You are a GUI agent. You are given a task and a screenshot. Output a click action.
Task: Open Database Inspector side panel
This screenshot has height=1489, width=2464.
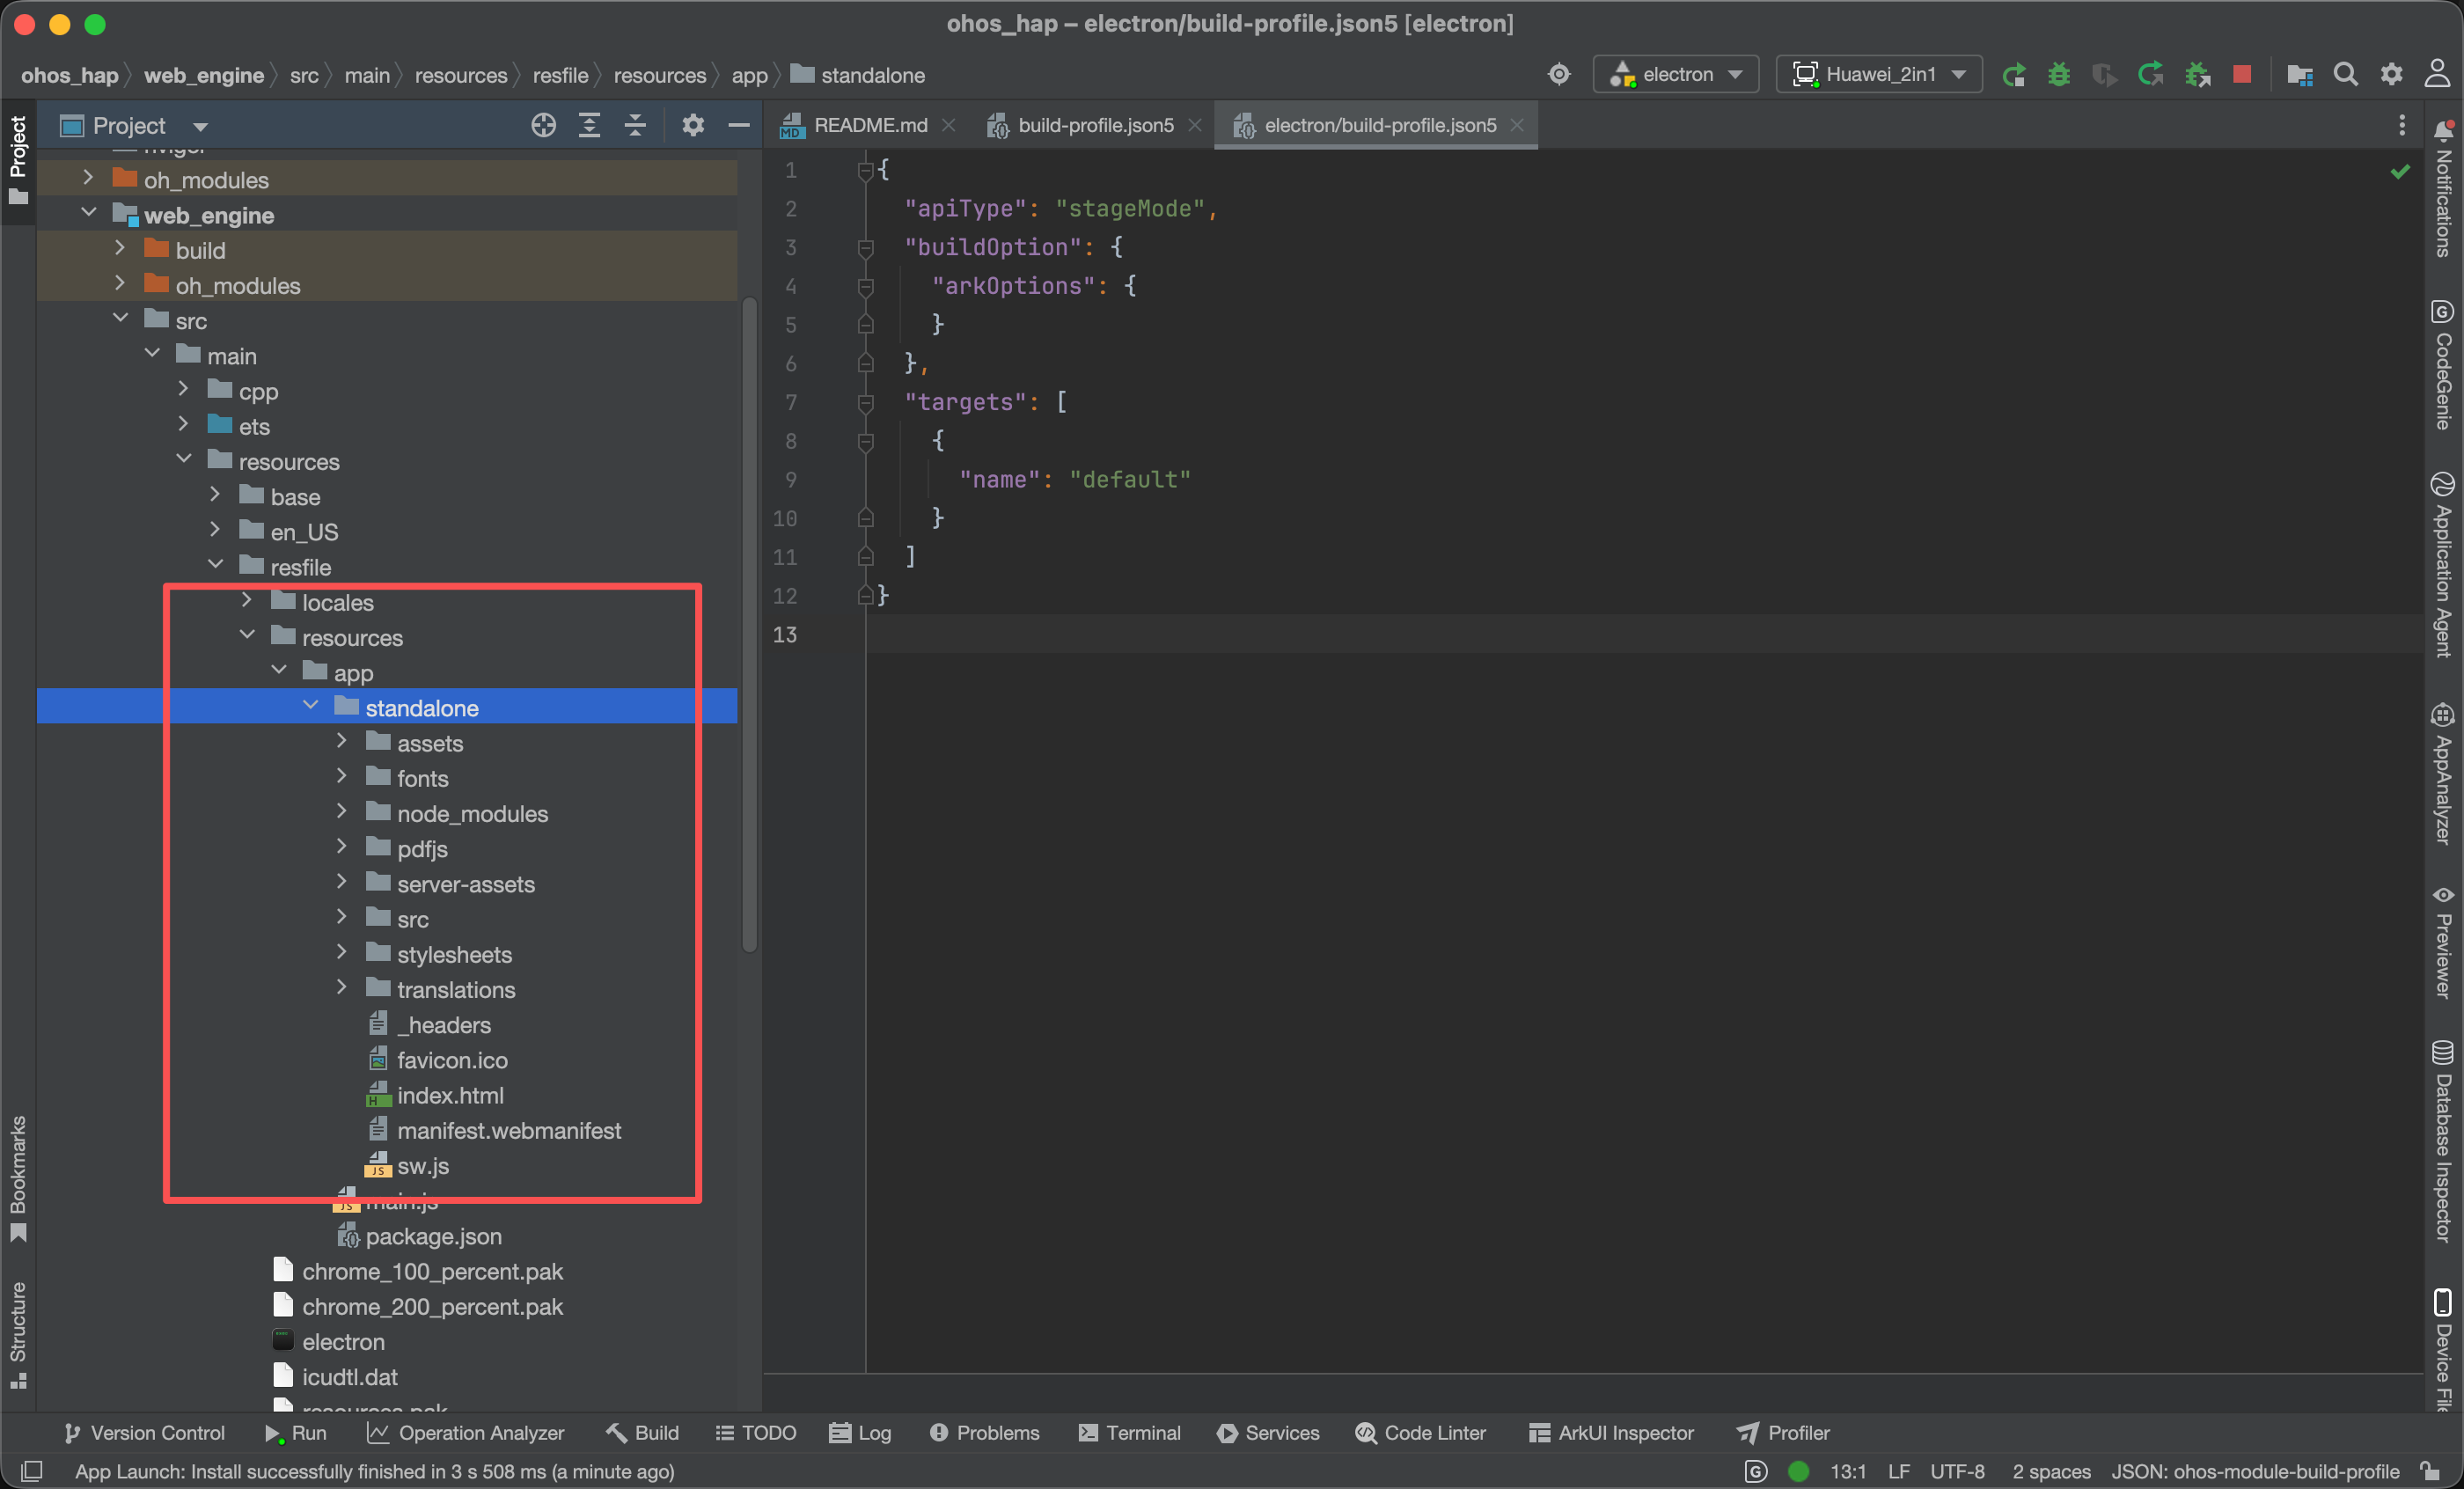pos(2443,1142)
